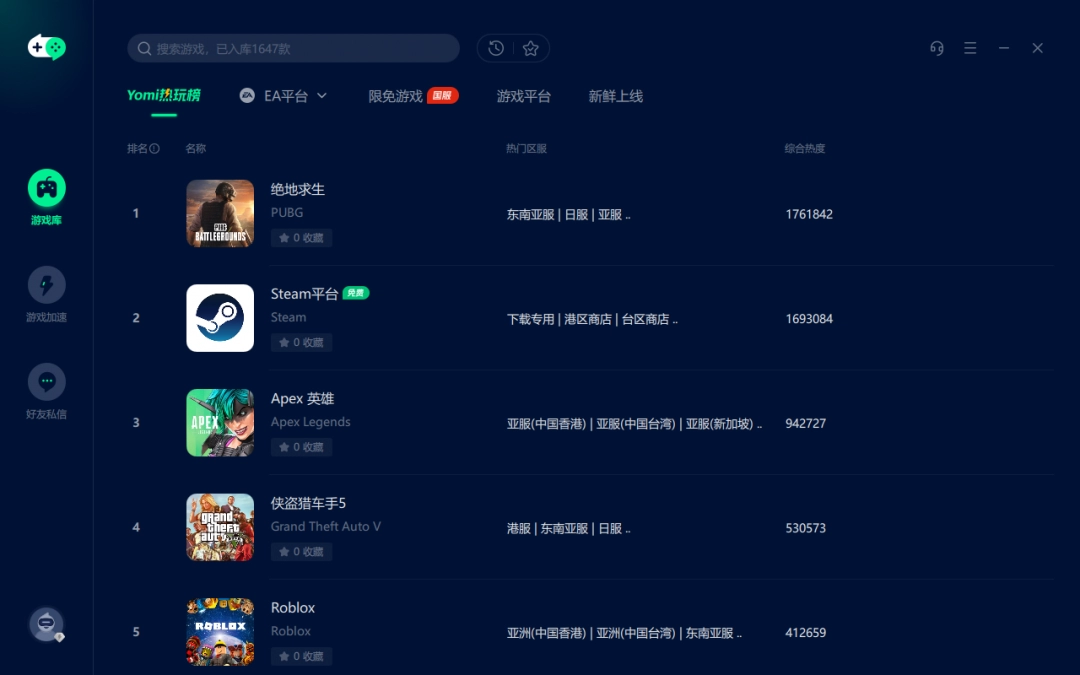The height and width of the screenshot is (675, 1080).
Task: Click the customer service headset icon
Action: 936,47
